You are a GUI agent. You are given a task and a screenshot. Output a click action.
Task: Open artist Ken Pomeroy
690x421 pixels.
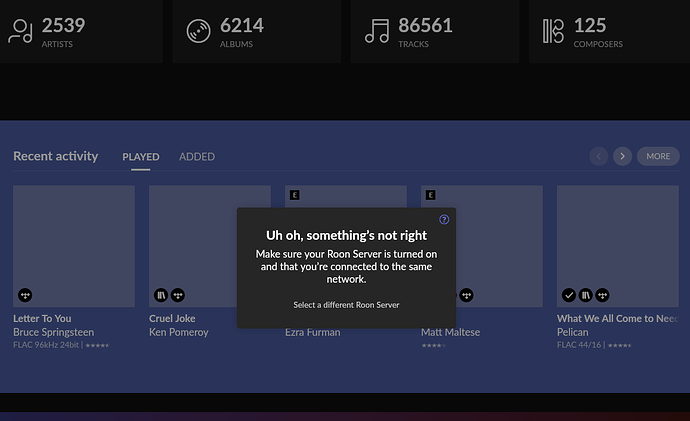(179, 332)
